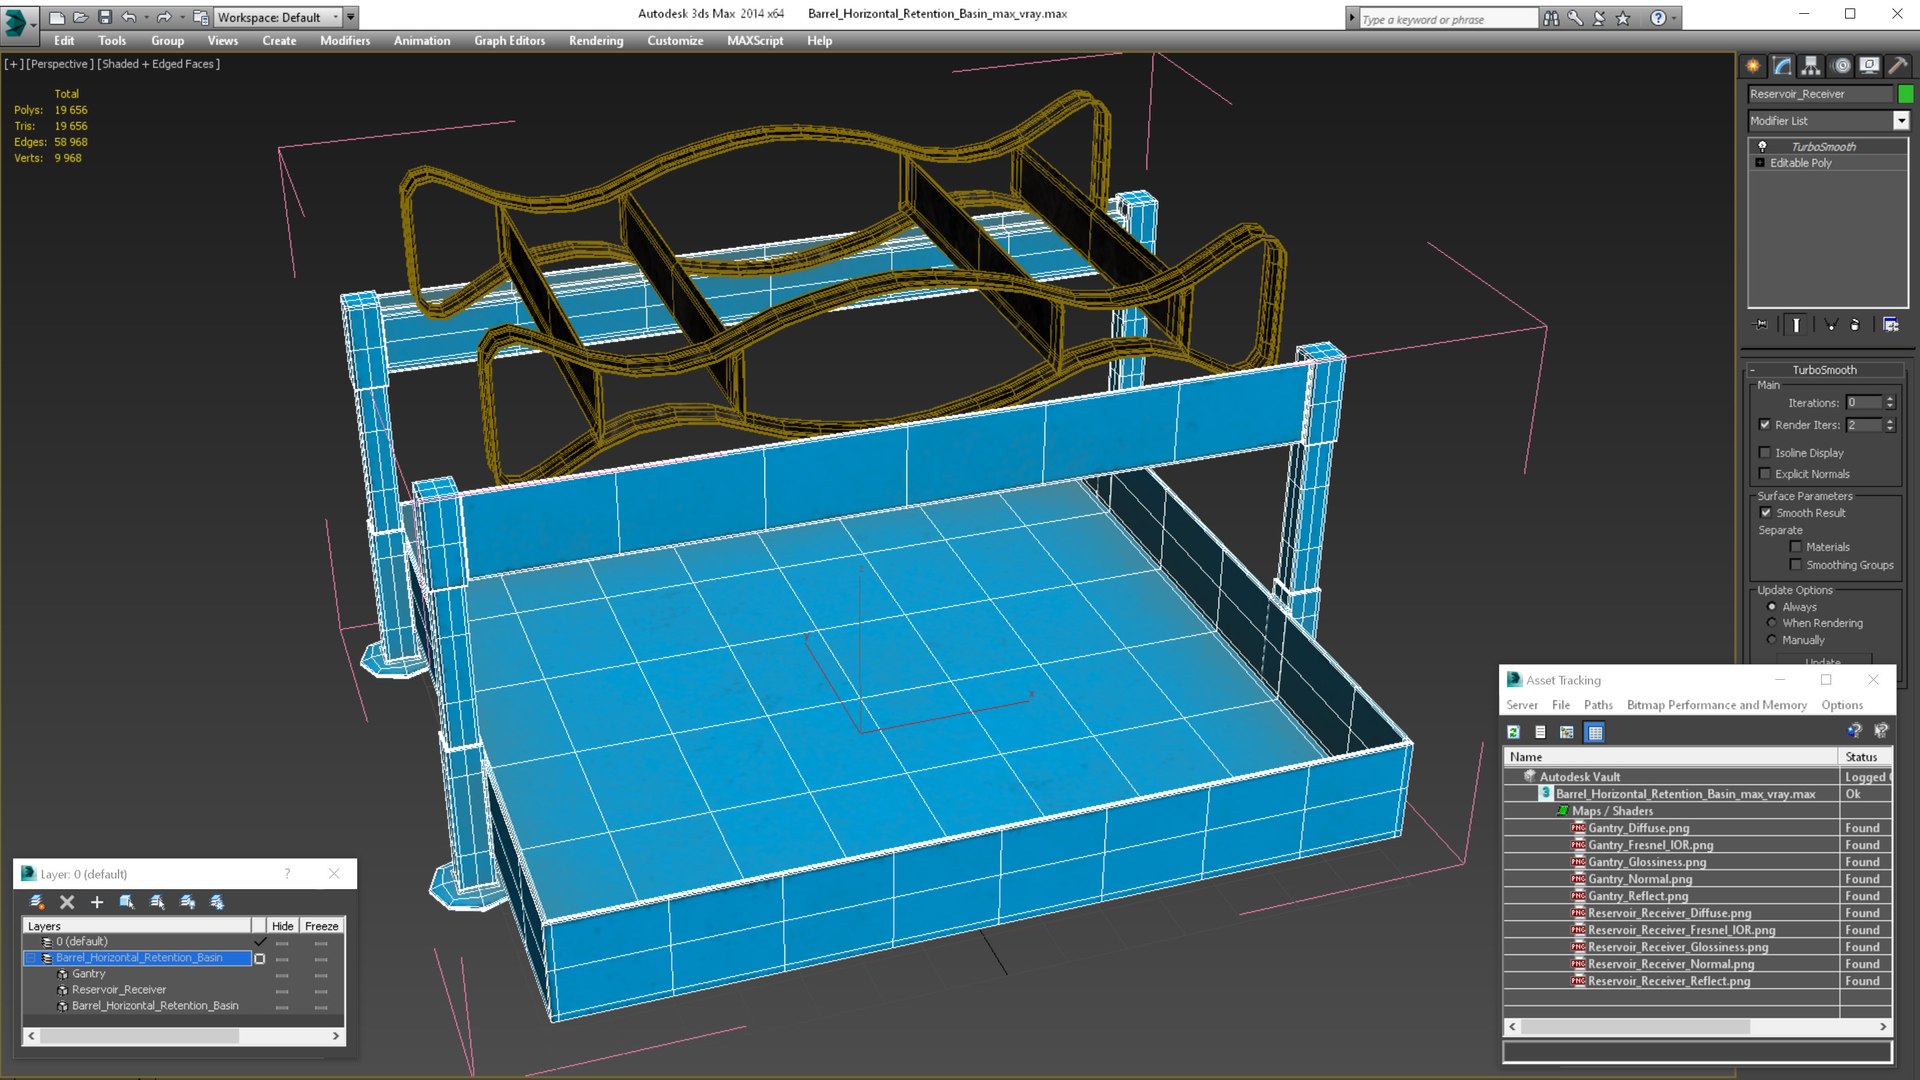This screenshot has width=1920, height=1080.
Task: Open the Modifier List dropdown
Action: click(1900, 121)
